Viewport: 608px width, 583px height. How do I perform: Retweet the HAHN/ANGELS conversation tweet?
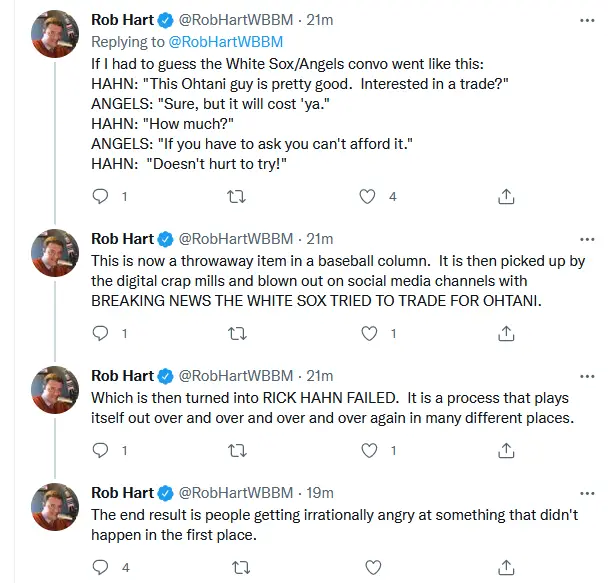click(x=238, y=196)
